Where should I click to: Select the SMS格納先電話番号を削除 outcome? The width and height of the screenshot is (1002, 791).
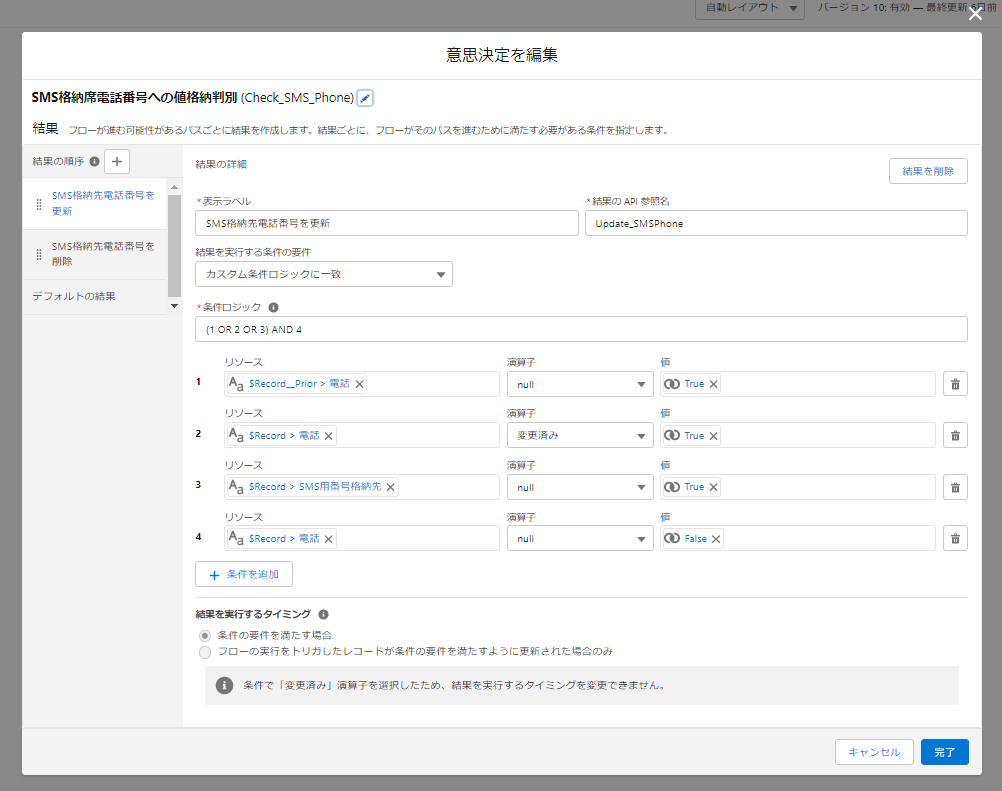95,254
